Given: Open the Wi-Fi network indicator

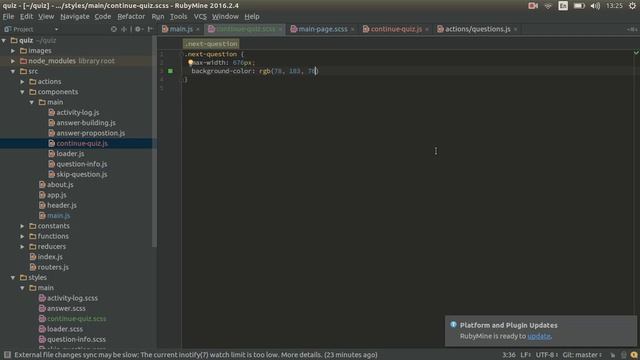Looking at the screenshot, I should point(548,6).
